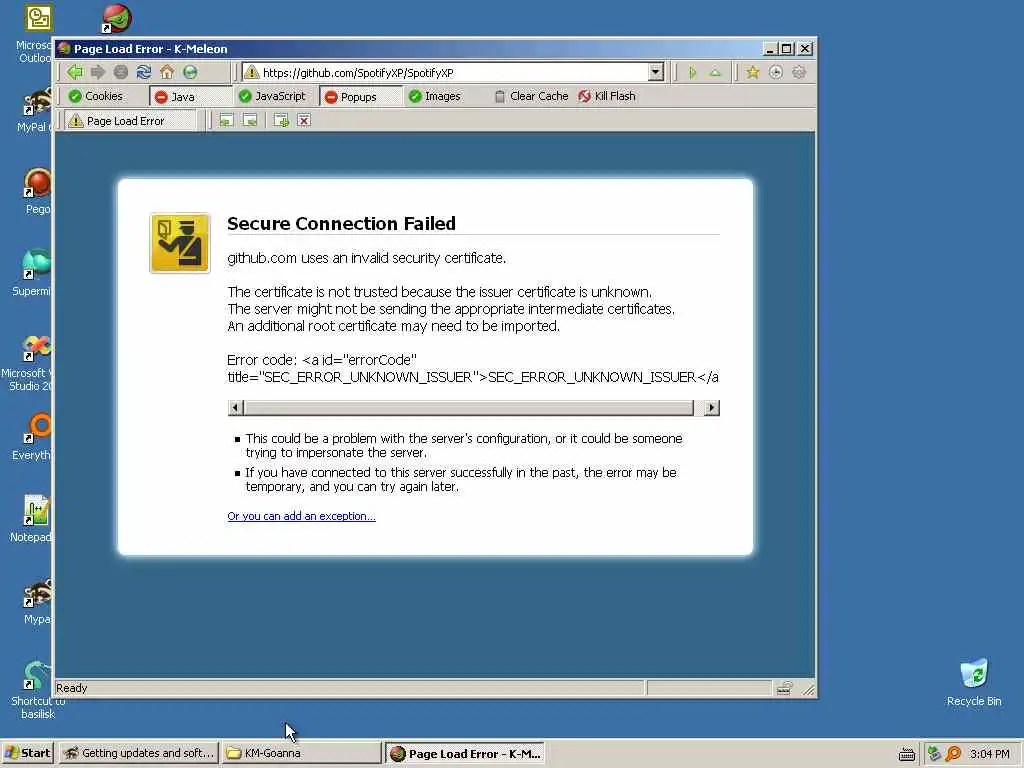Image resolution: width=1024 pixels, height=768 pixels.
Task: Click the Kill Flash button
Action: click(x=607, y=96)
